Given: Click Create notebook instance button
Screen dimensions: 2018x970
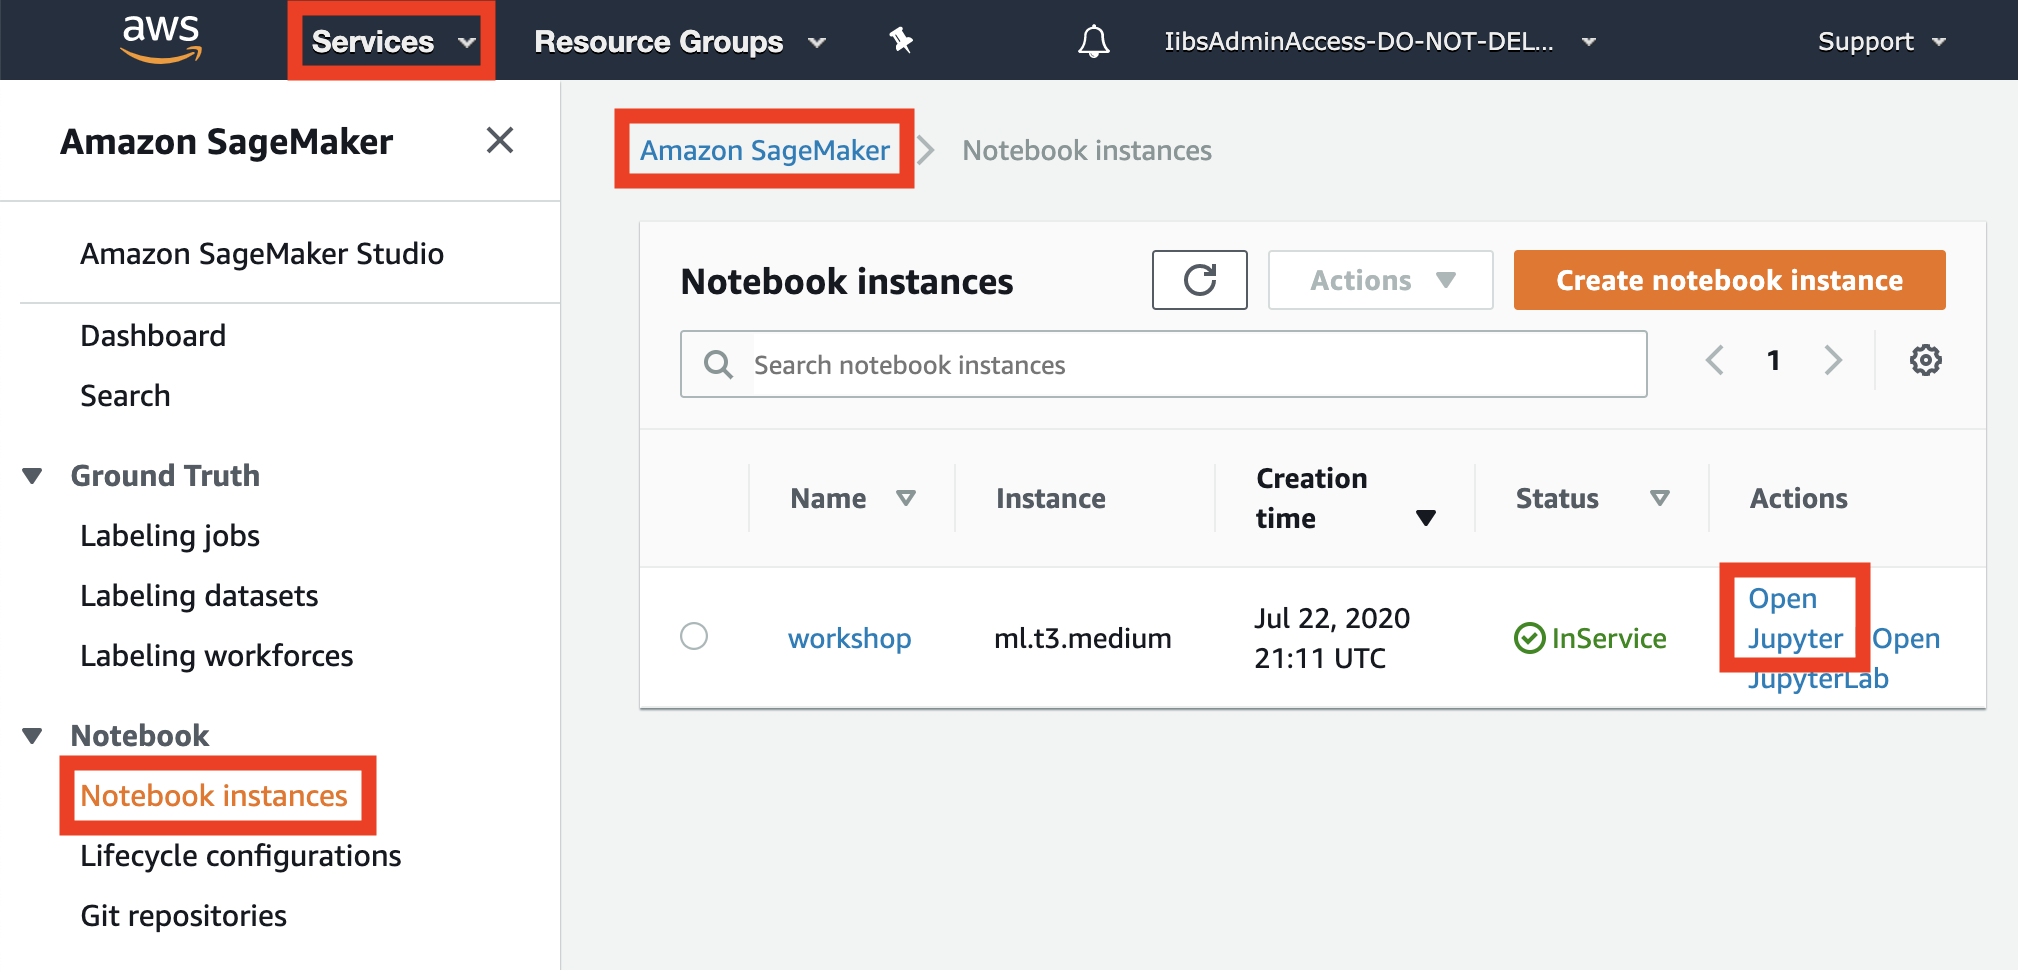Looking at the screenshot, I should point(1730,280).
